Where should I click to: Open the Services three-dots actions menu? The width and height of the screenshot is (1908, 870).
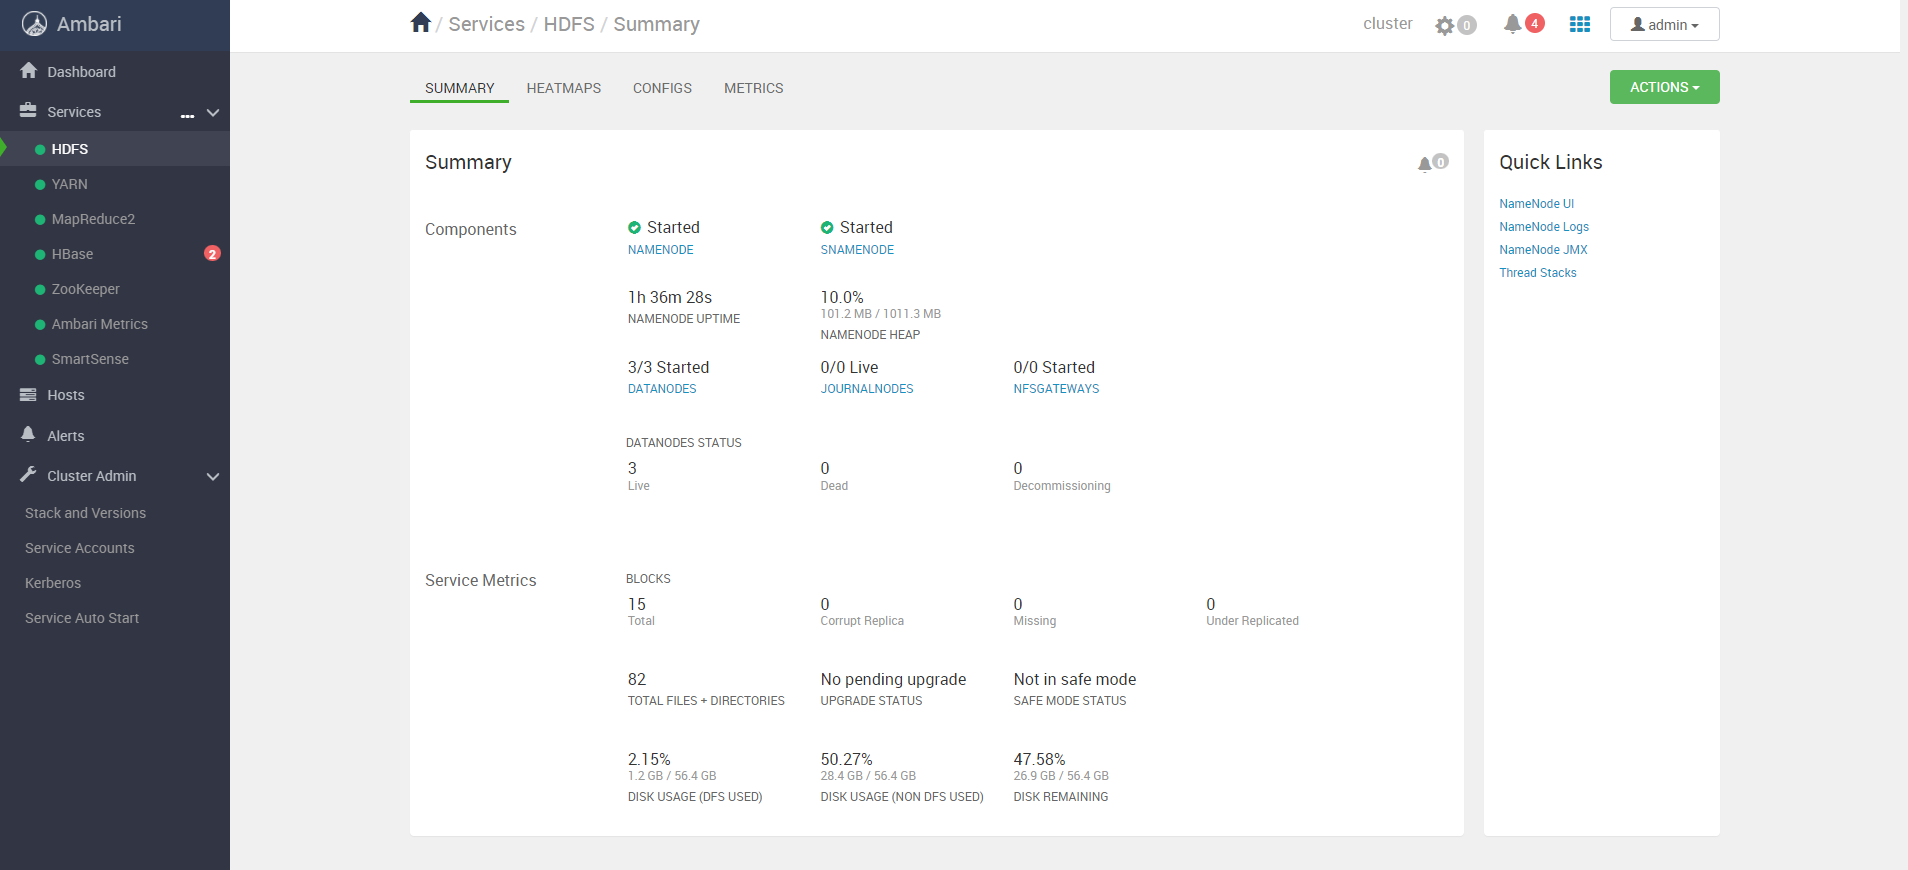coord(187,114)
